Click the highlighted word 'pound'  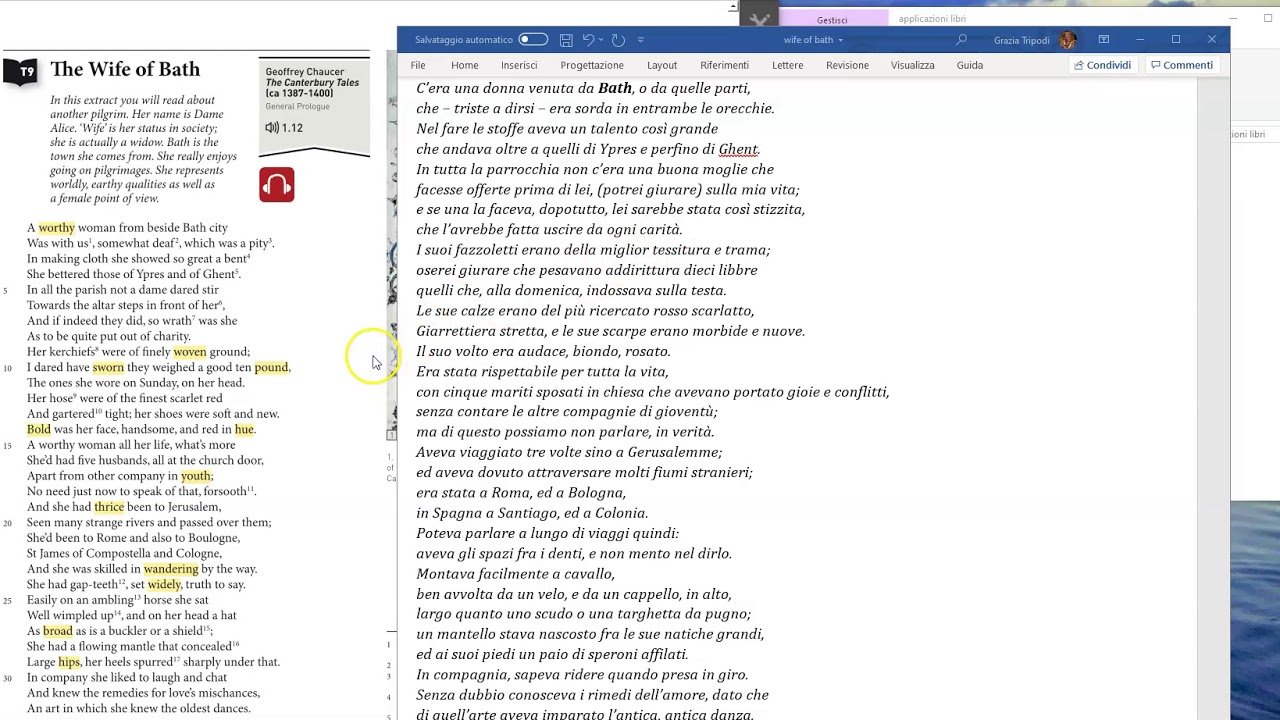pyautogui.click(x=271, y=367)
